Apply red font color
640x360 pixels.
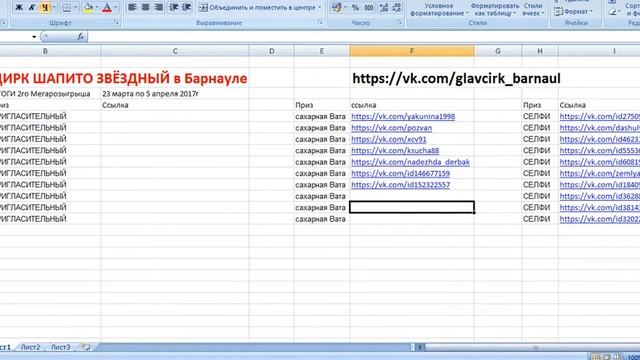[107, 7]
